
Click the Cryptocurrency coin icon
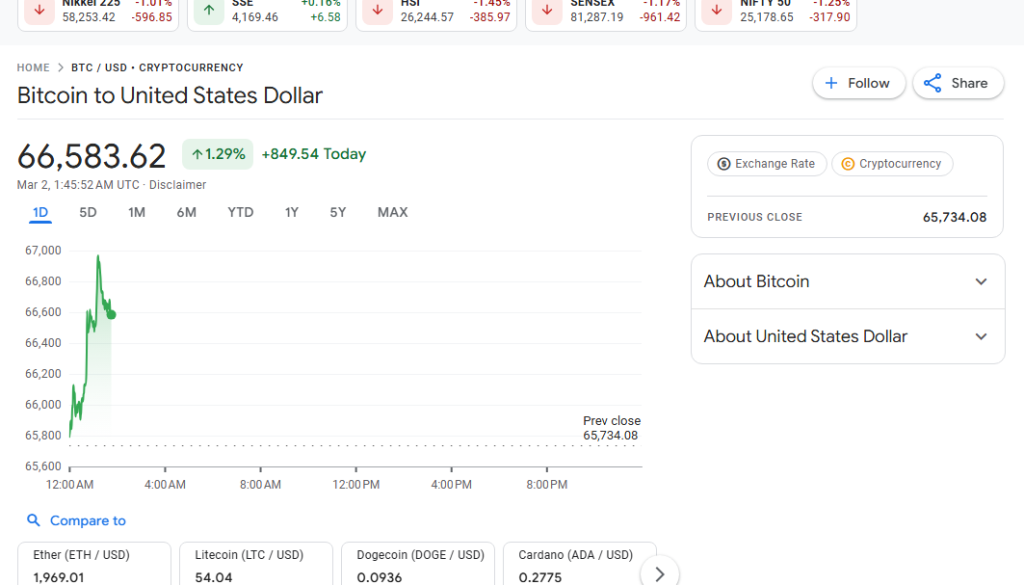(x=848, y=164)
